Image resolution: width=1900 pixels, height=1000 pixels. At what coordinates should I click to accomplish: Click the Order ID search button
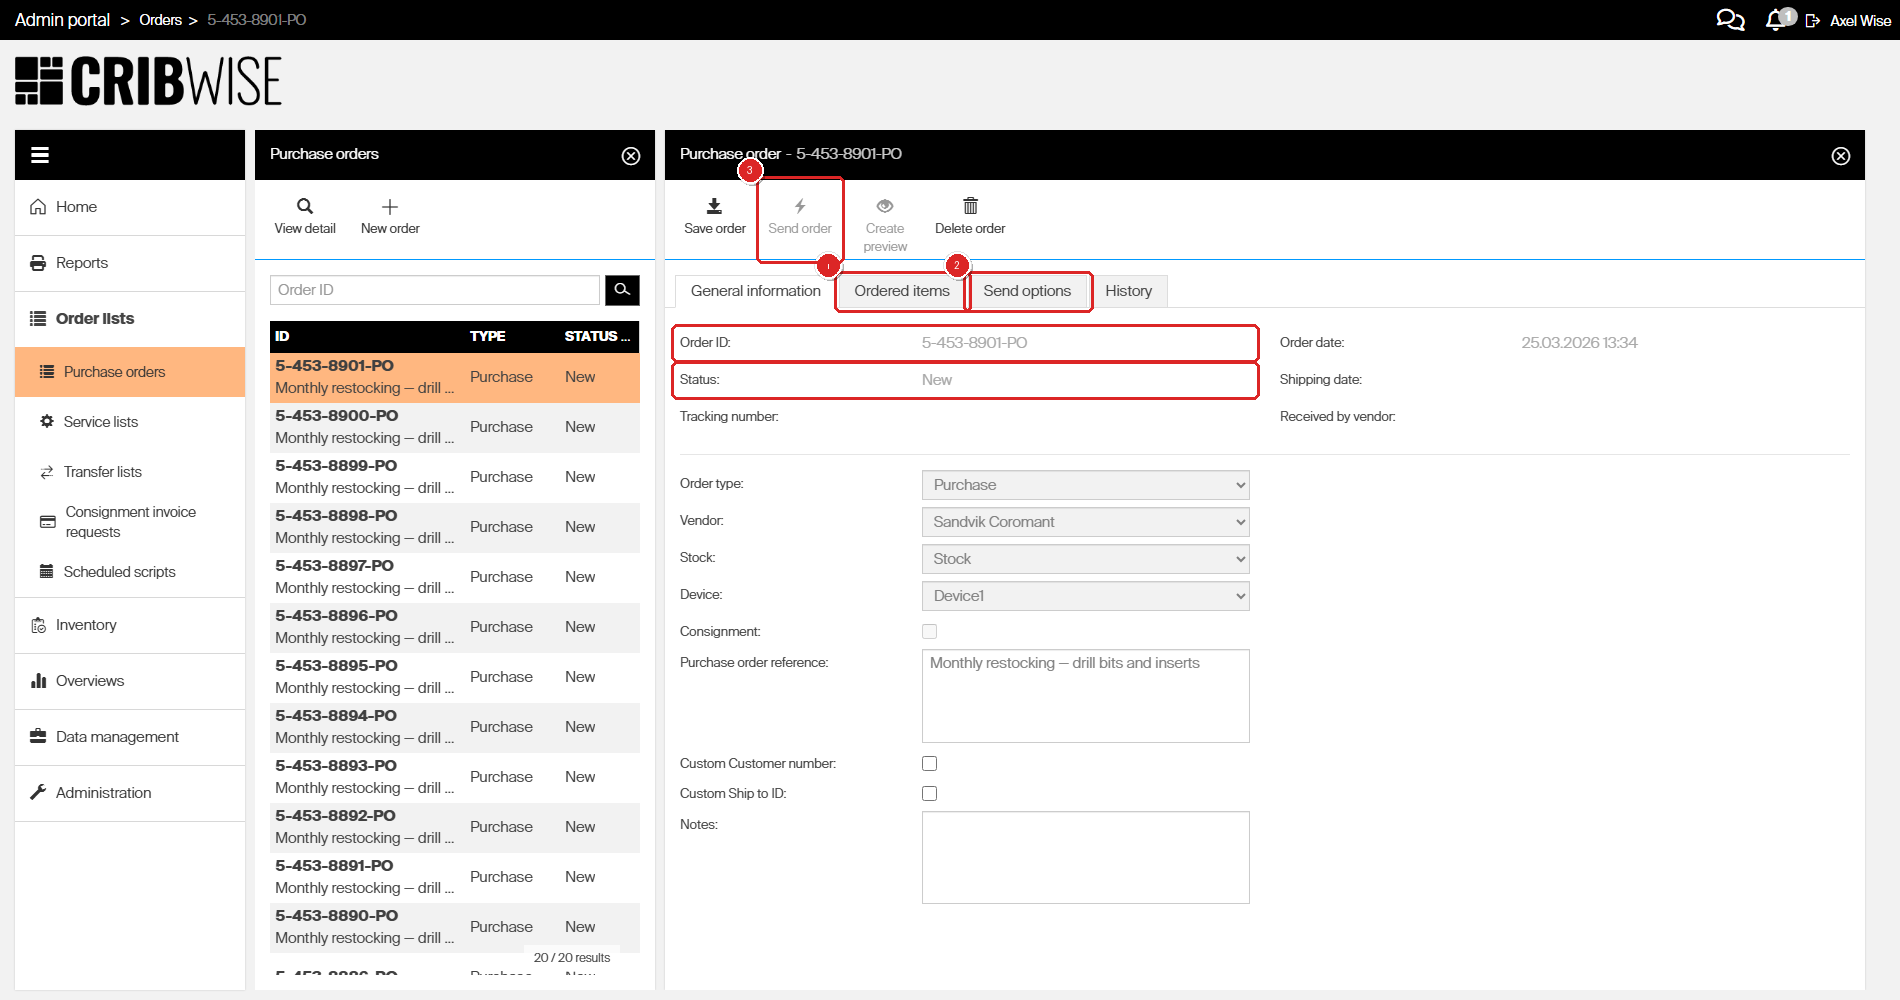point(622,290)
